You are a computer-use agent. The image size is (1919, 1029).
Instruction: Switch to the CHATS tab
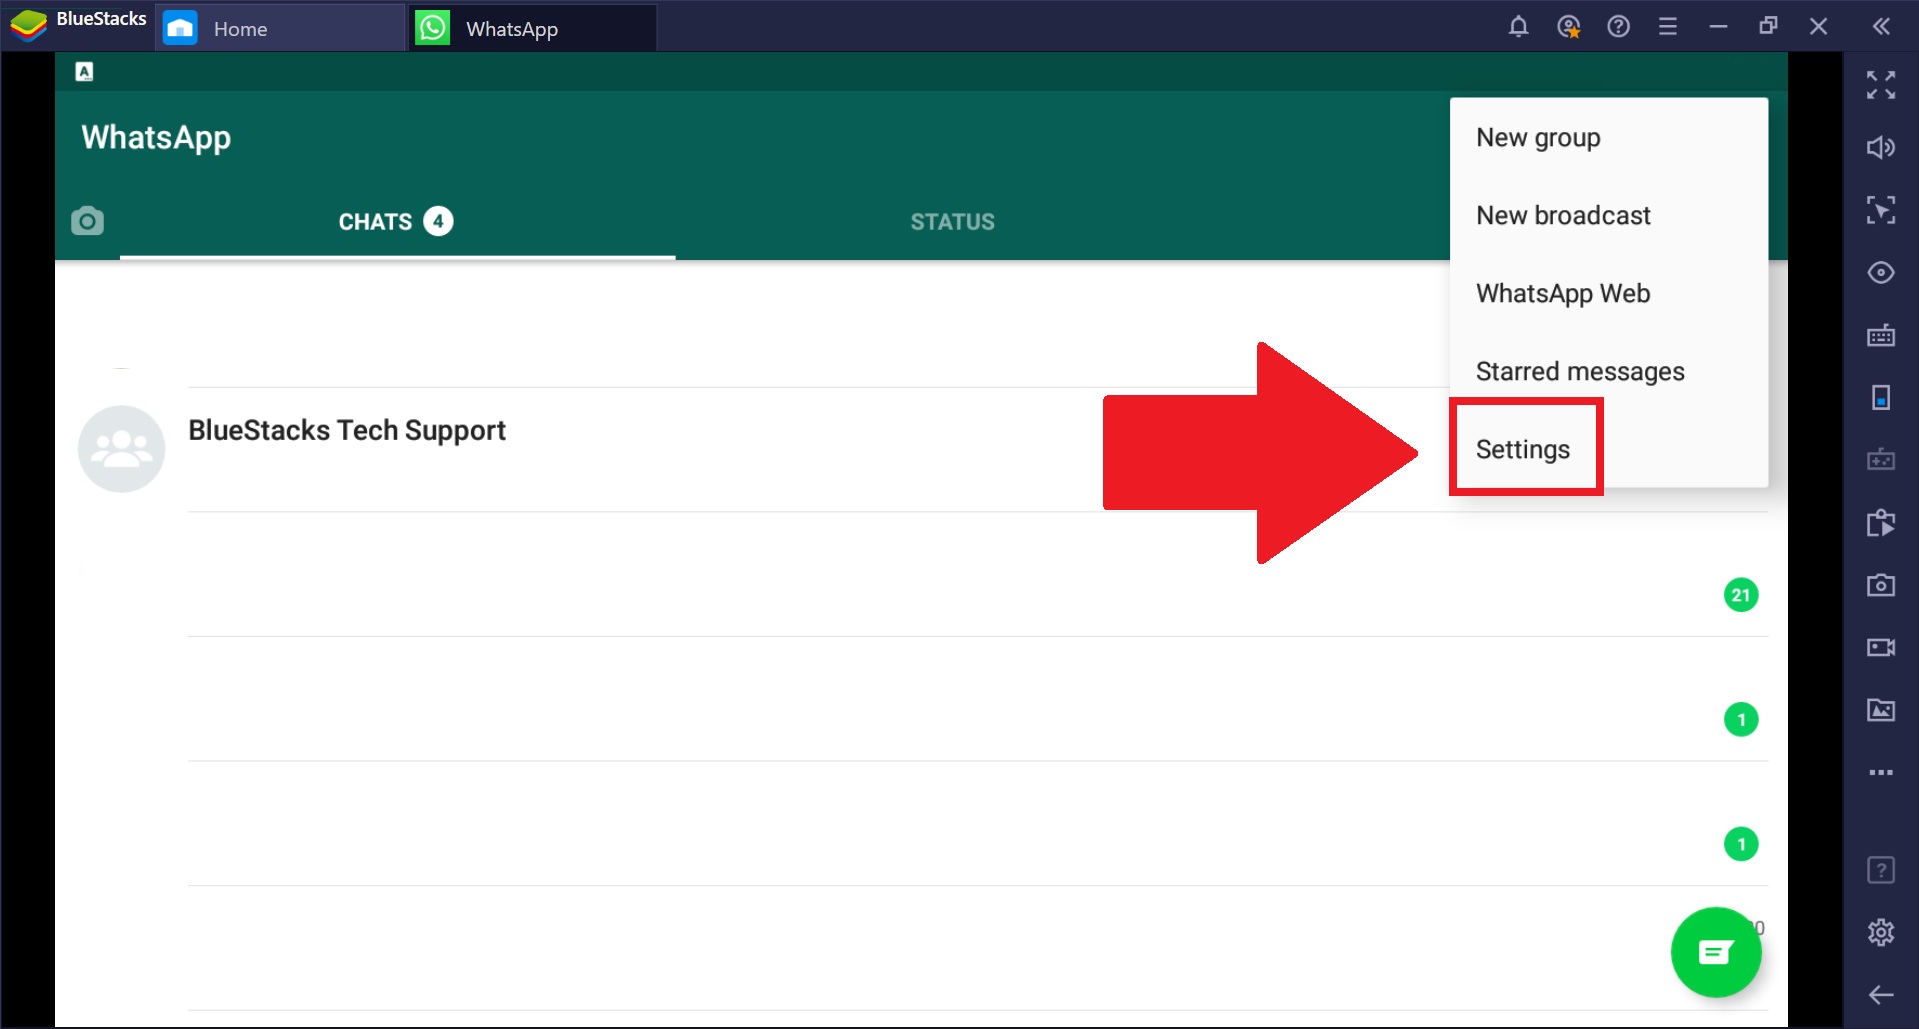(397, 222)
